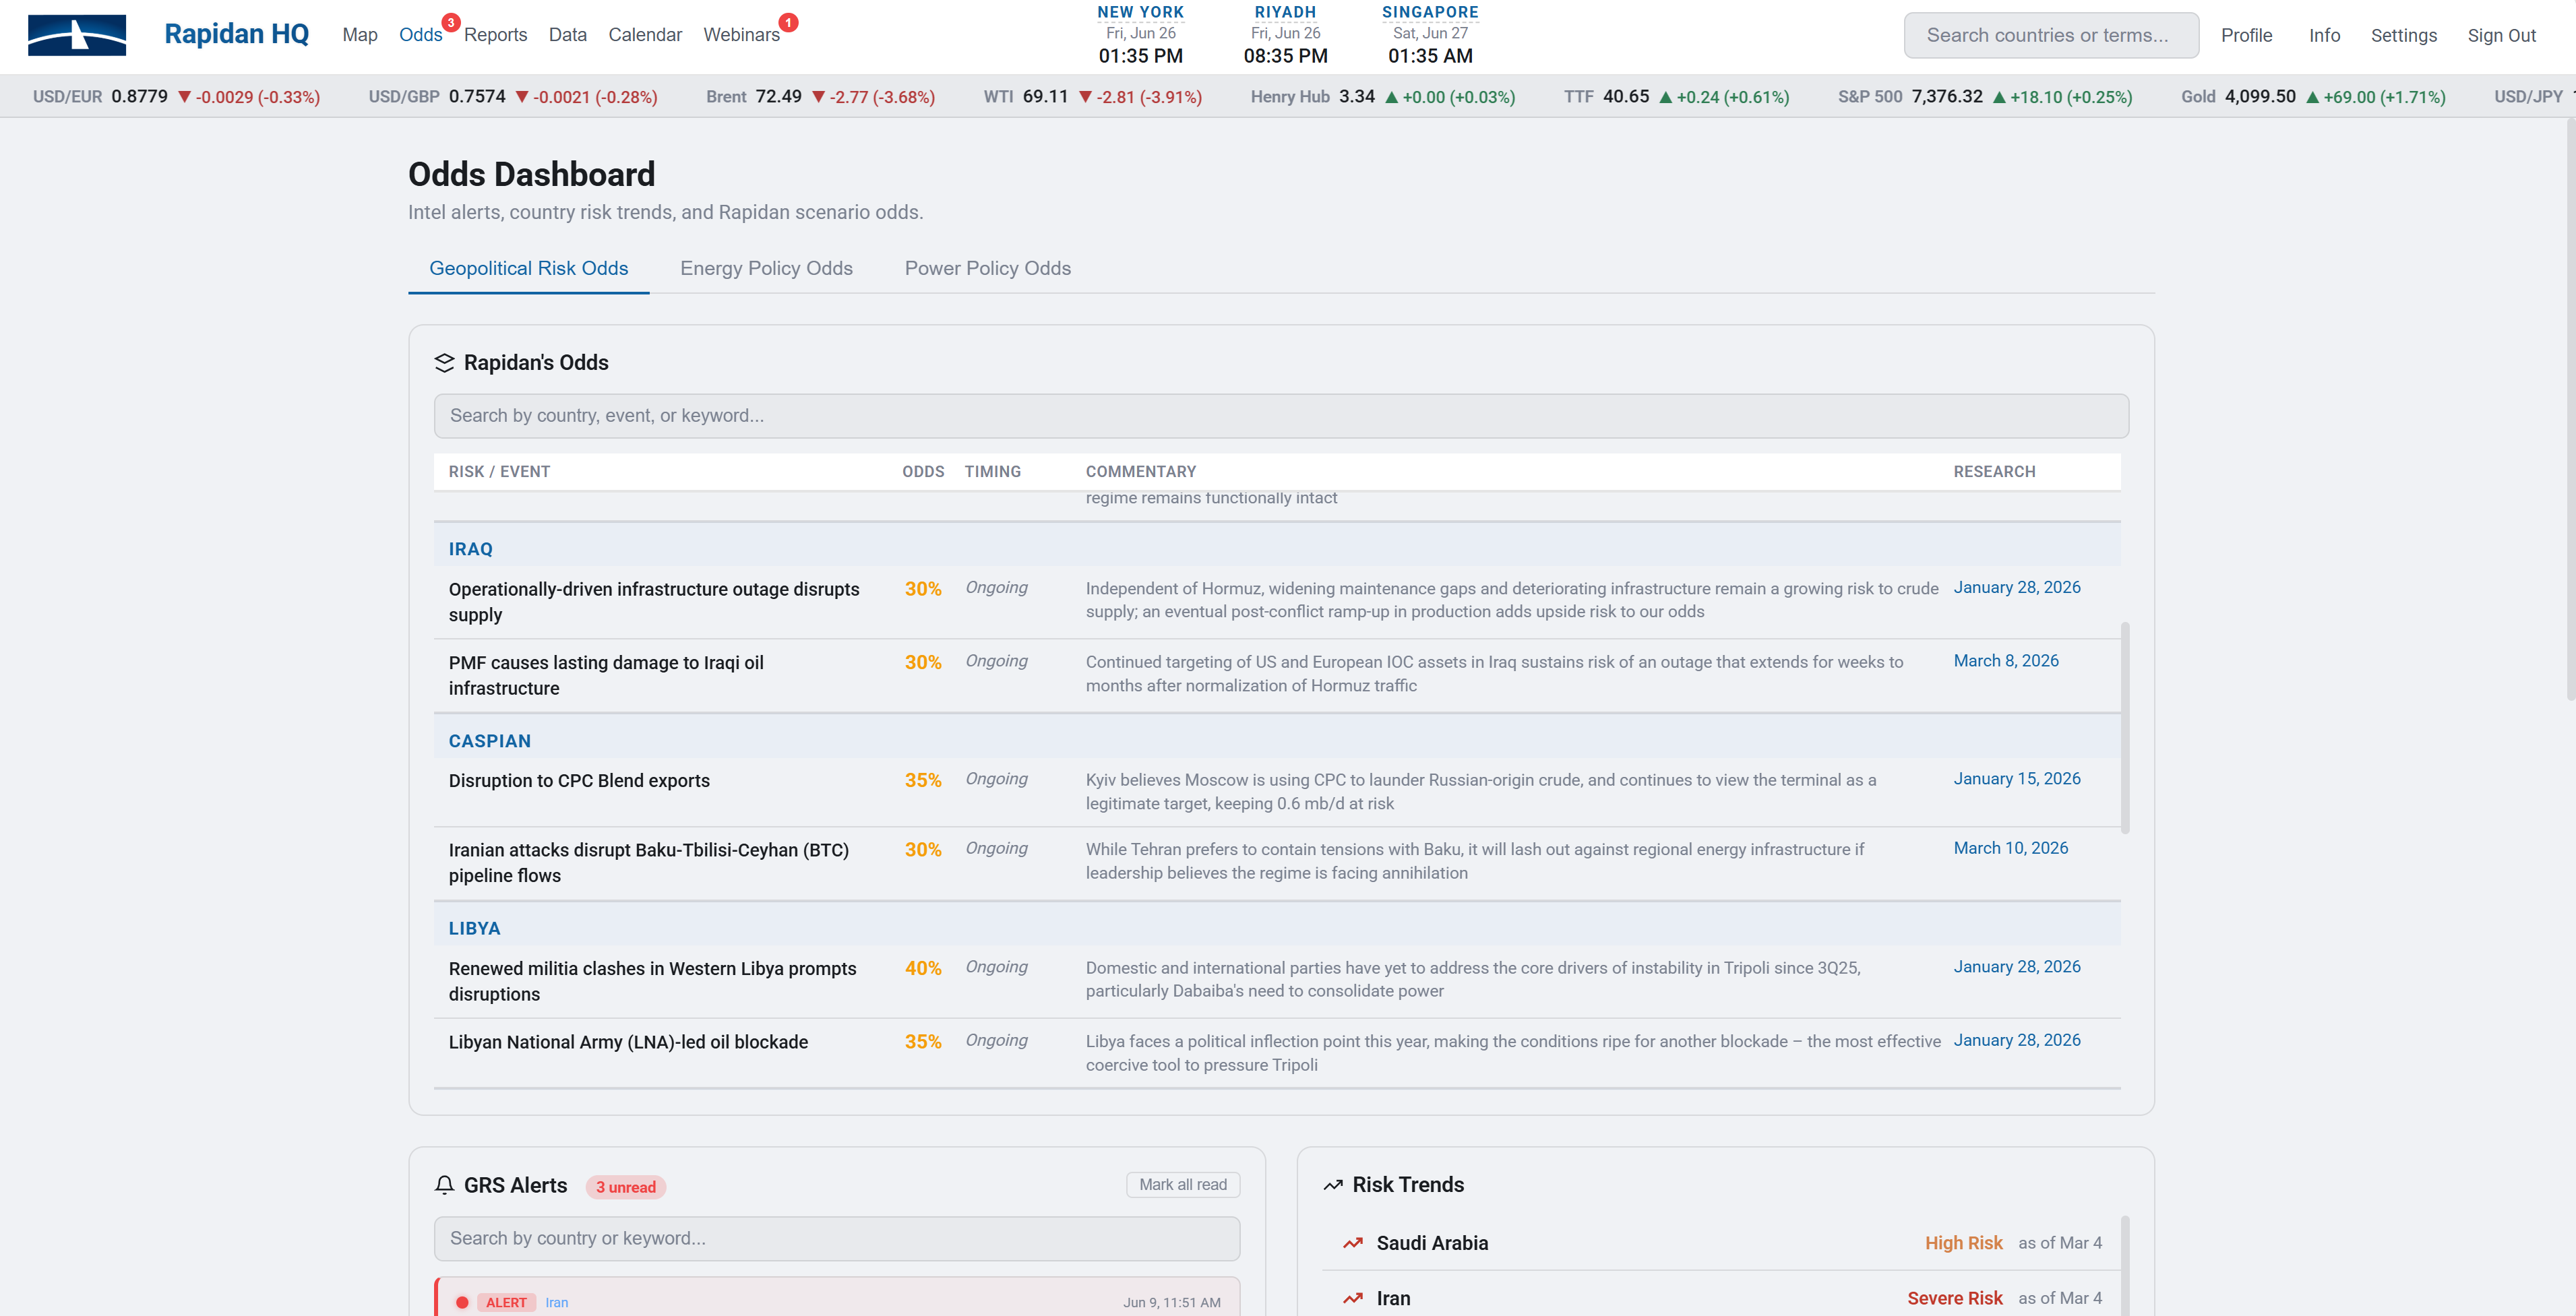This screenshot has width=2576, height=1316.
Task: Click the layers icon beside Rapidan's Odds
Action: (x=444, y=363)
